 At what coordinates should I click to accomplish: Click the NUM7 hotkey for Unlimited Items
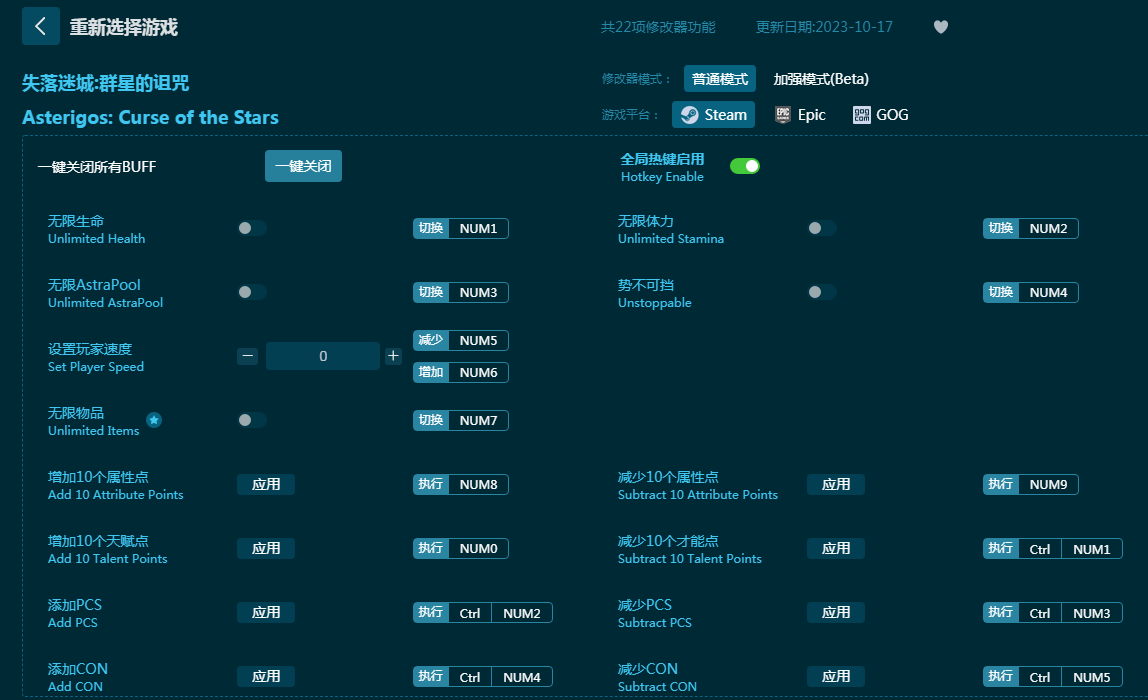pyautogui.click(x=461, y=420)
